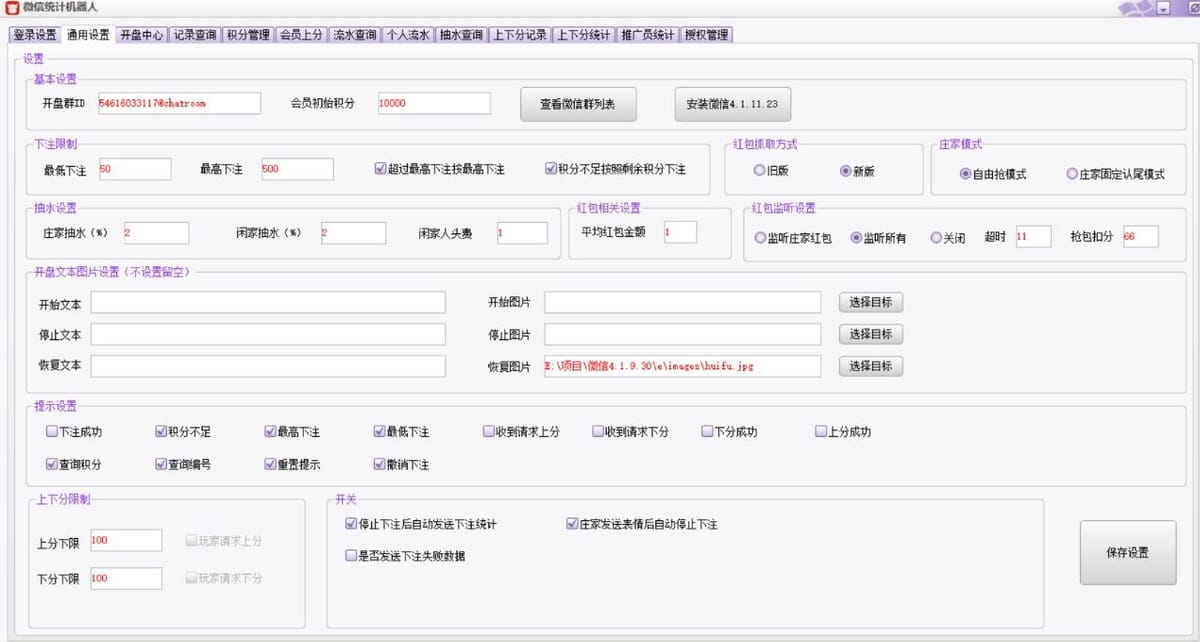The height and width of the screenshot is (642, 1200).
Task: Click 选择目标 next to 开始图片
Action: click(870, 302)
